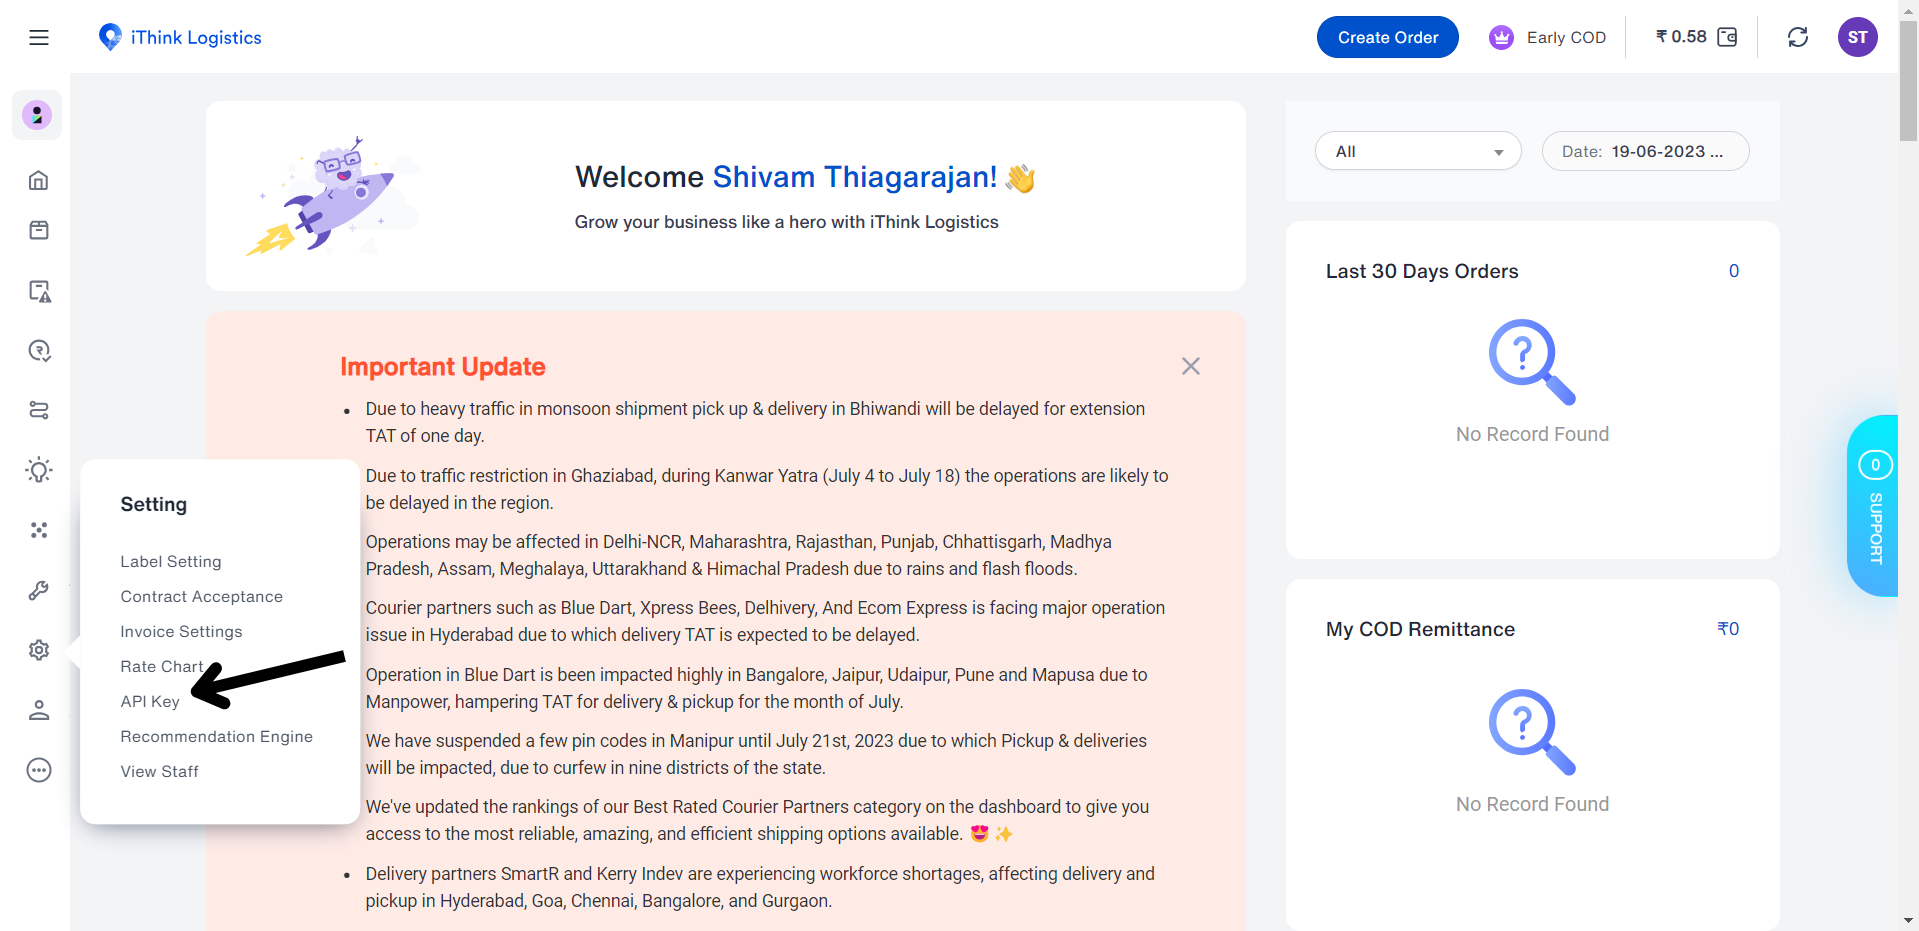Open the more options ellipsis icon

[x=39, y=770]
